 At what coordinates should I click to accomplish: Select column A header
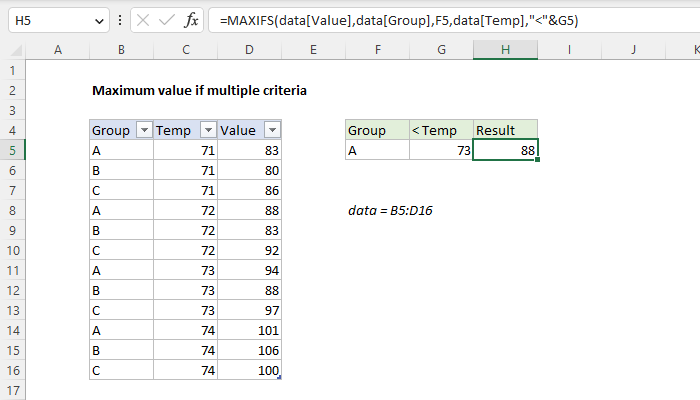58,50
